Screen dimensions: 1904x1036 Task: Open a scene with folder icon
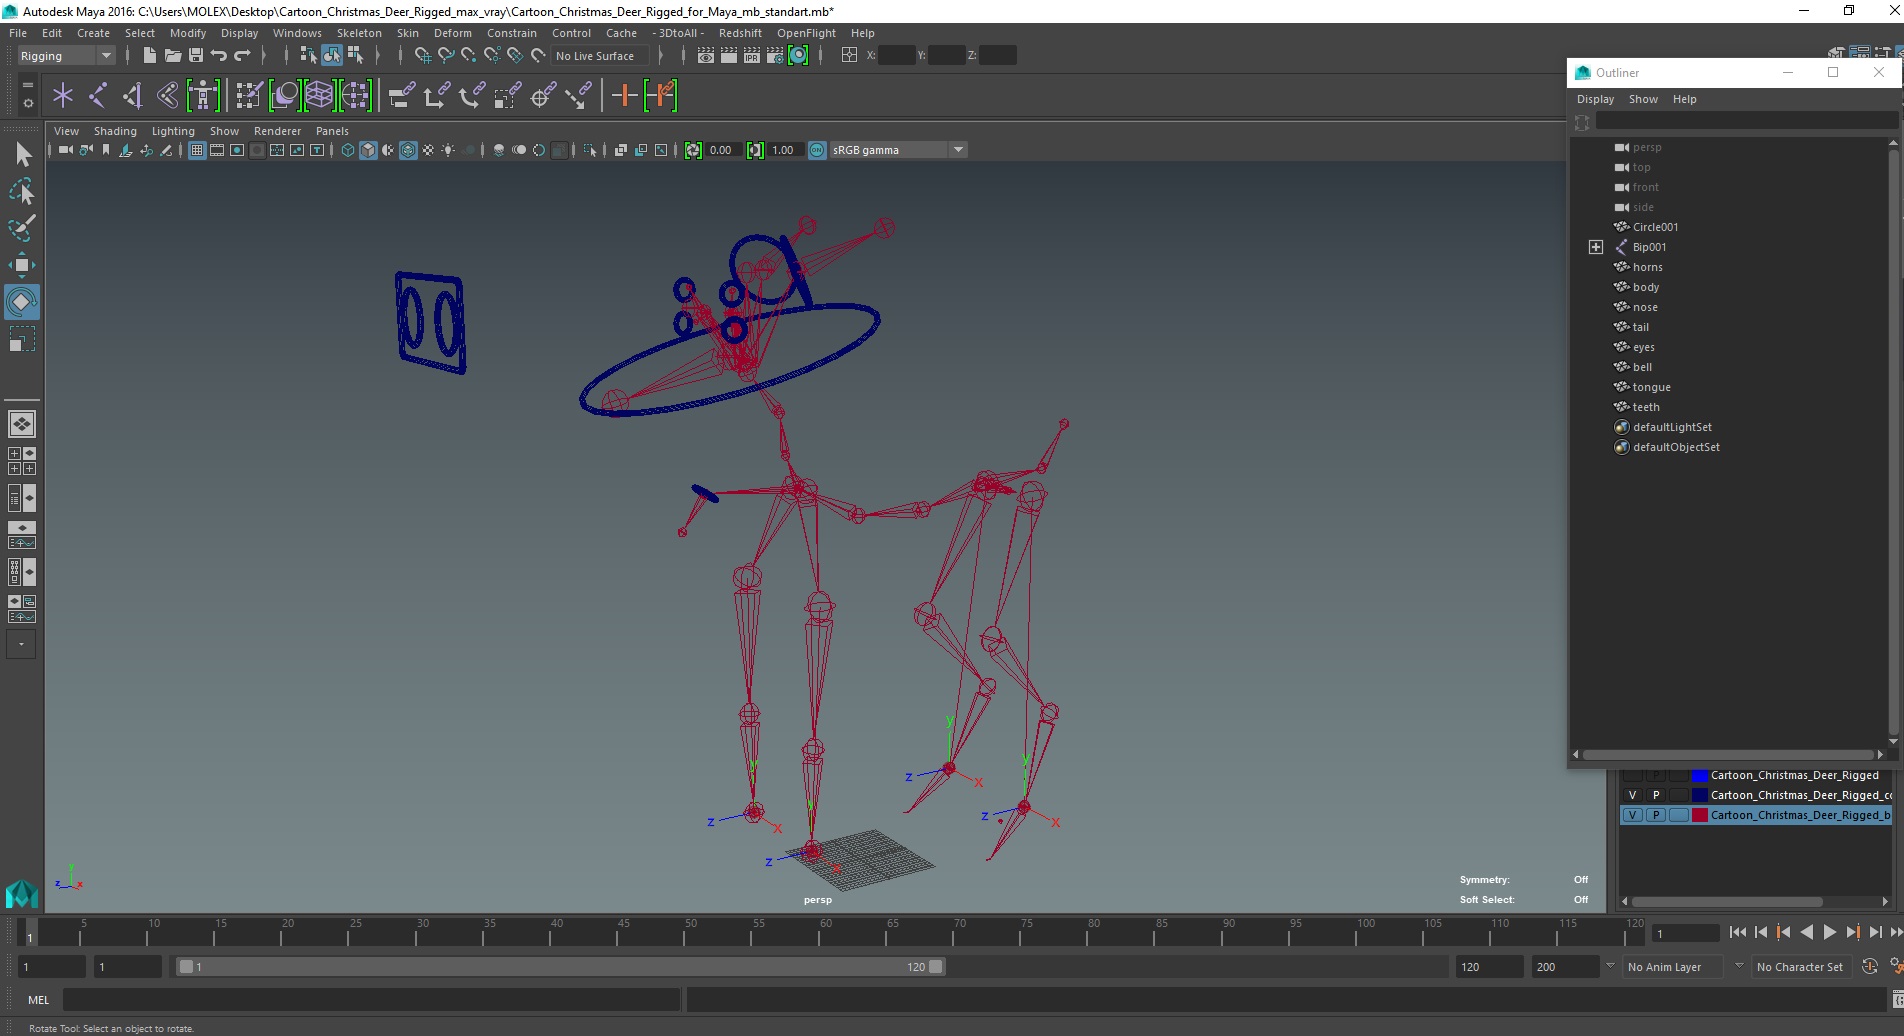pos(172,56)
